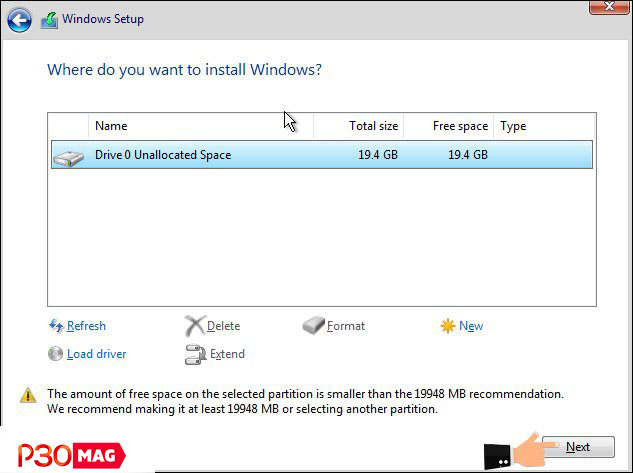Choose the Extend option

227,354
